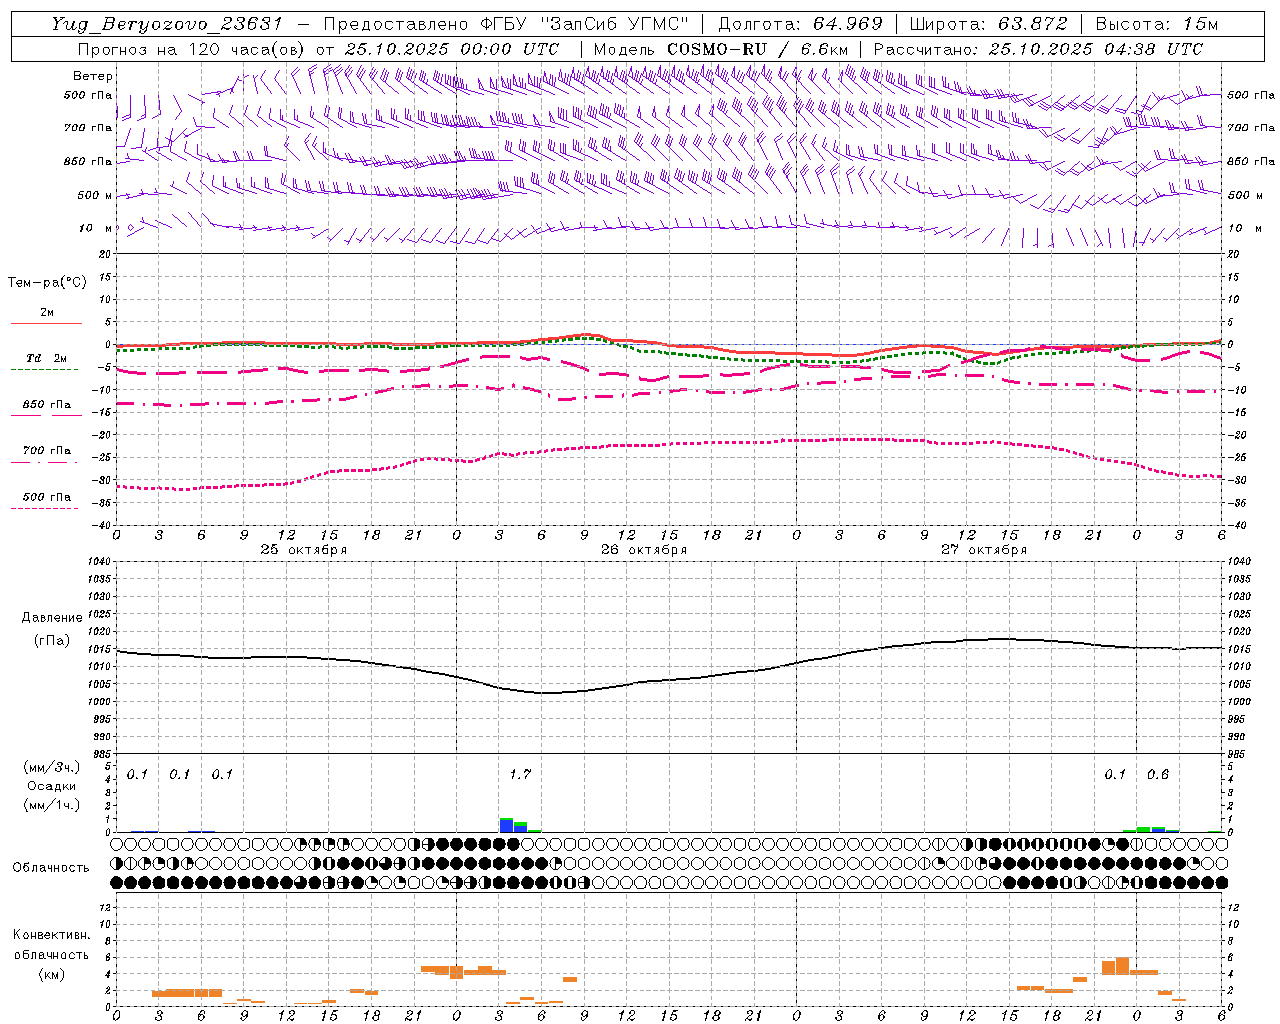This screenshot has width=1280, height=1024.
Task: Click the 'Облачность' cloud cover label
Action: (x=51, y=868)
